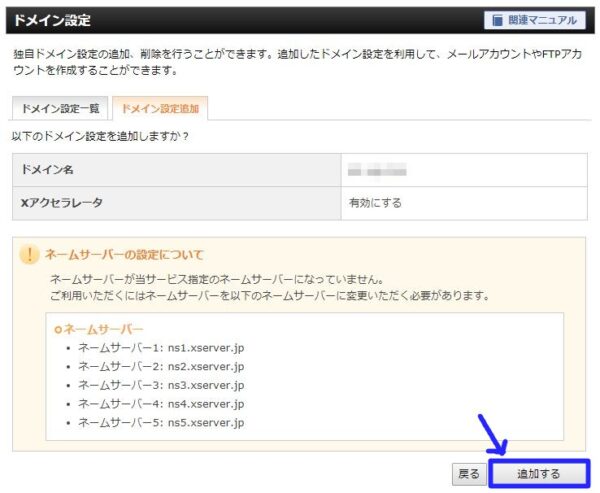
Task: Open the 関連マニュアル manual button
Action: tap(535, 20)
